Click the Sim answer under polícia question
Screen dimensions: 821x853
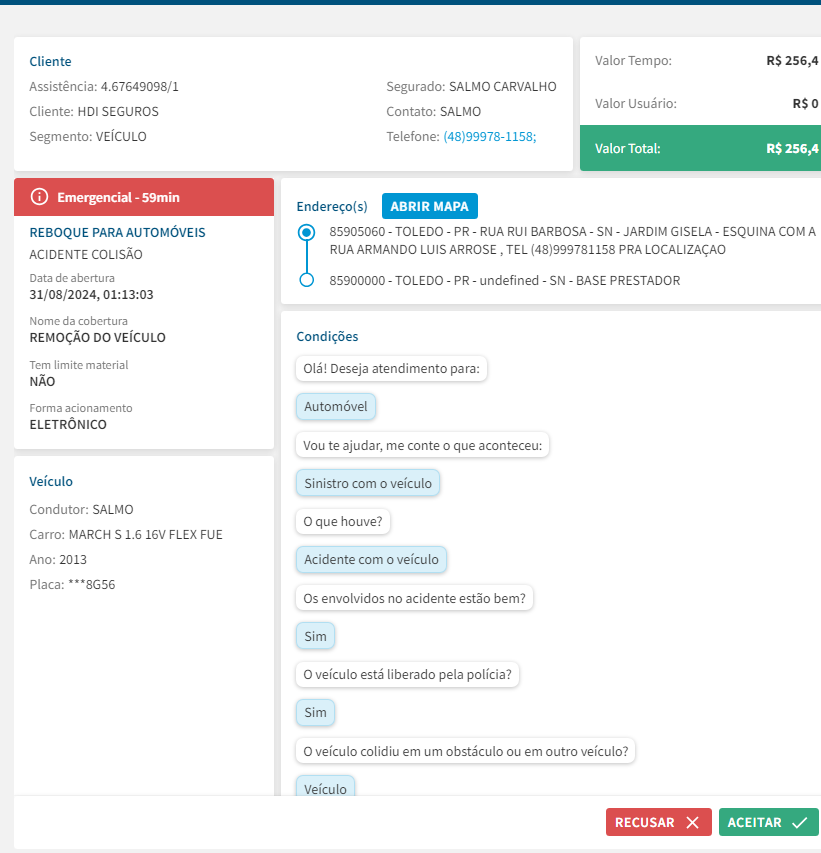point(315,713)
